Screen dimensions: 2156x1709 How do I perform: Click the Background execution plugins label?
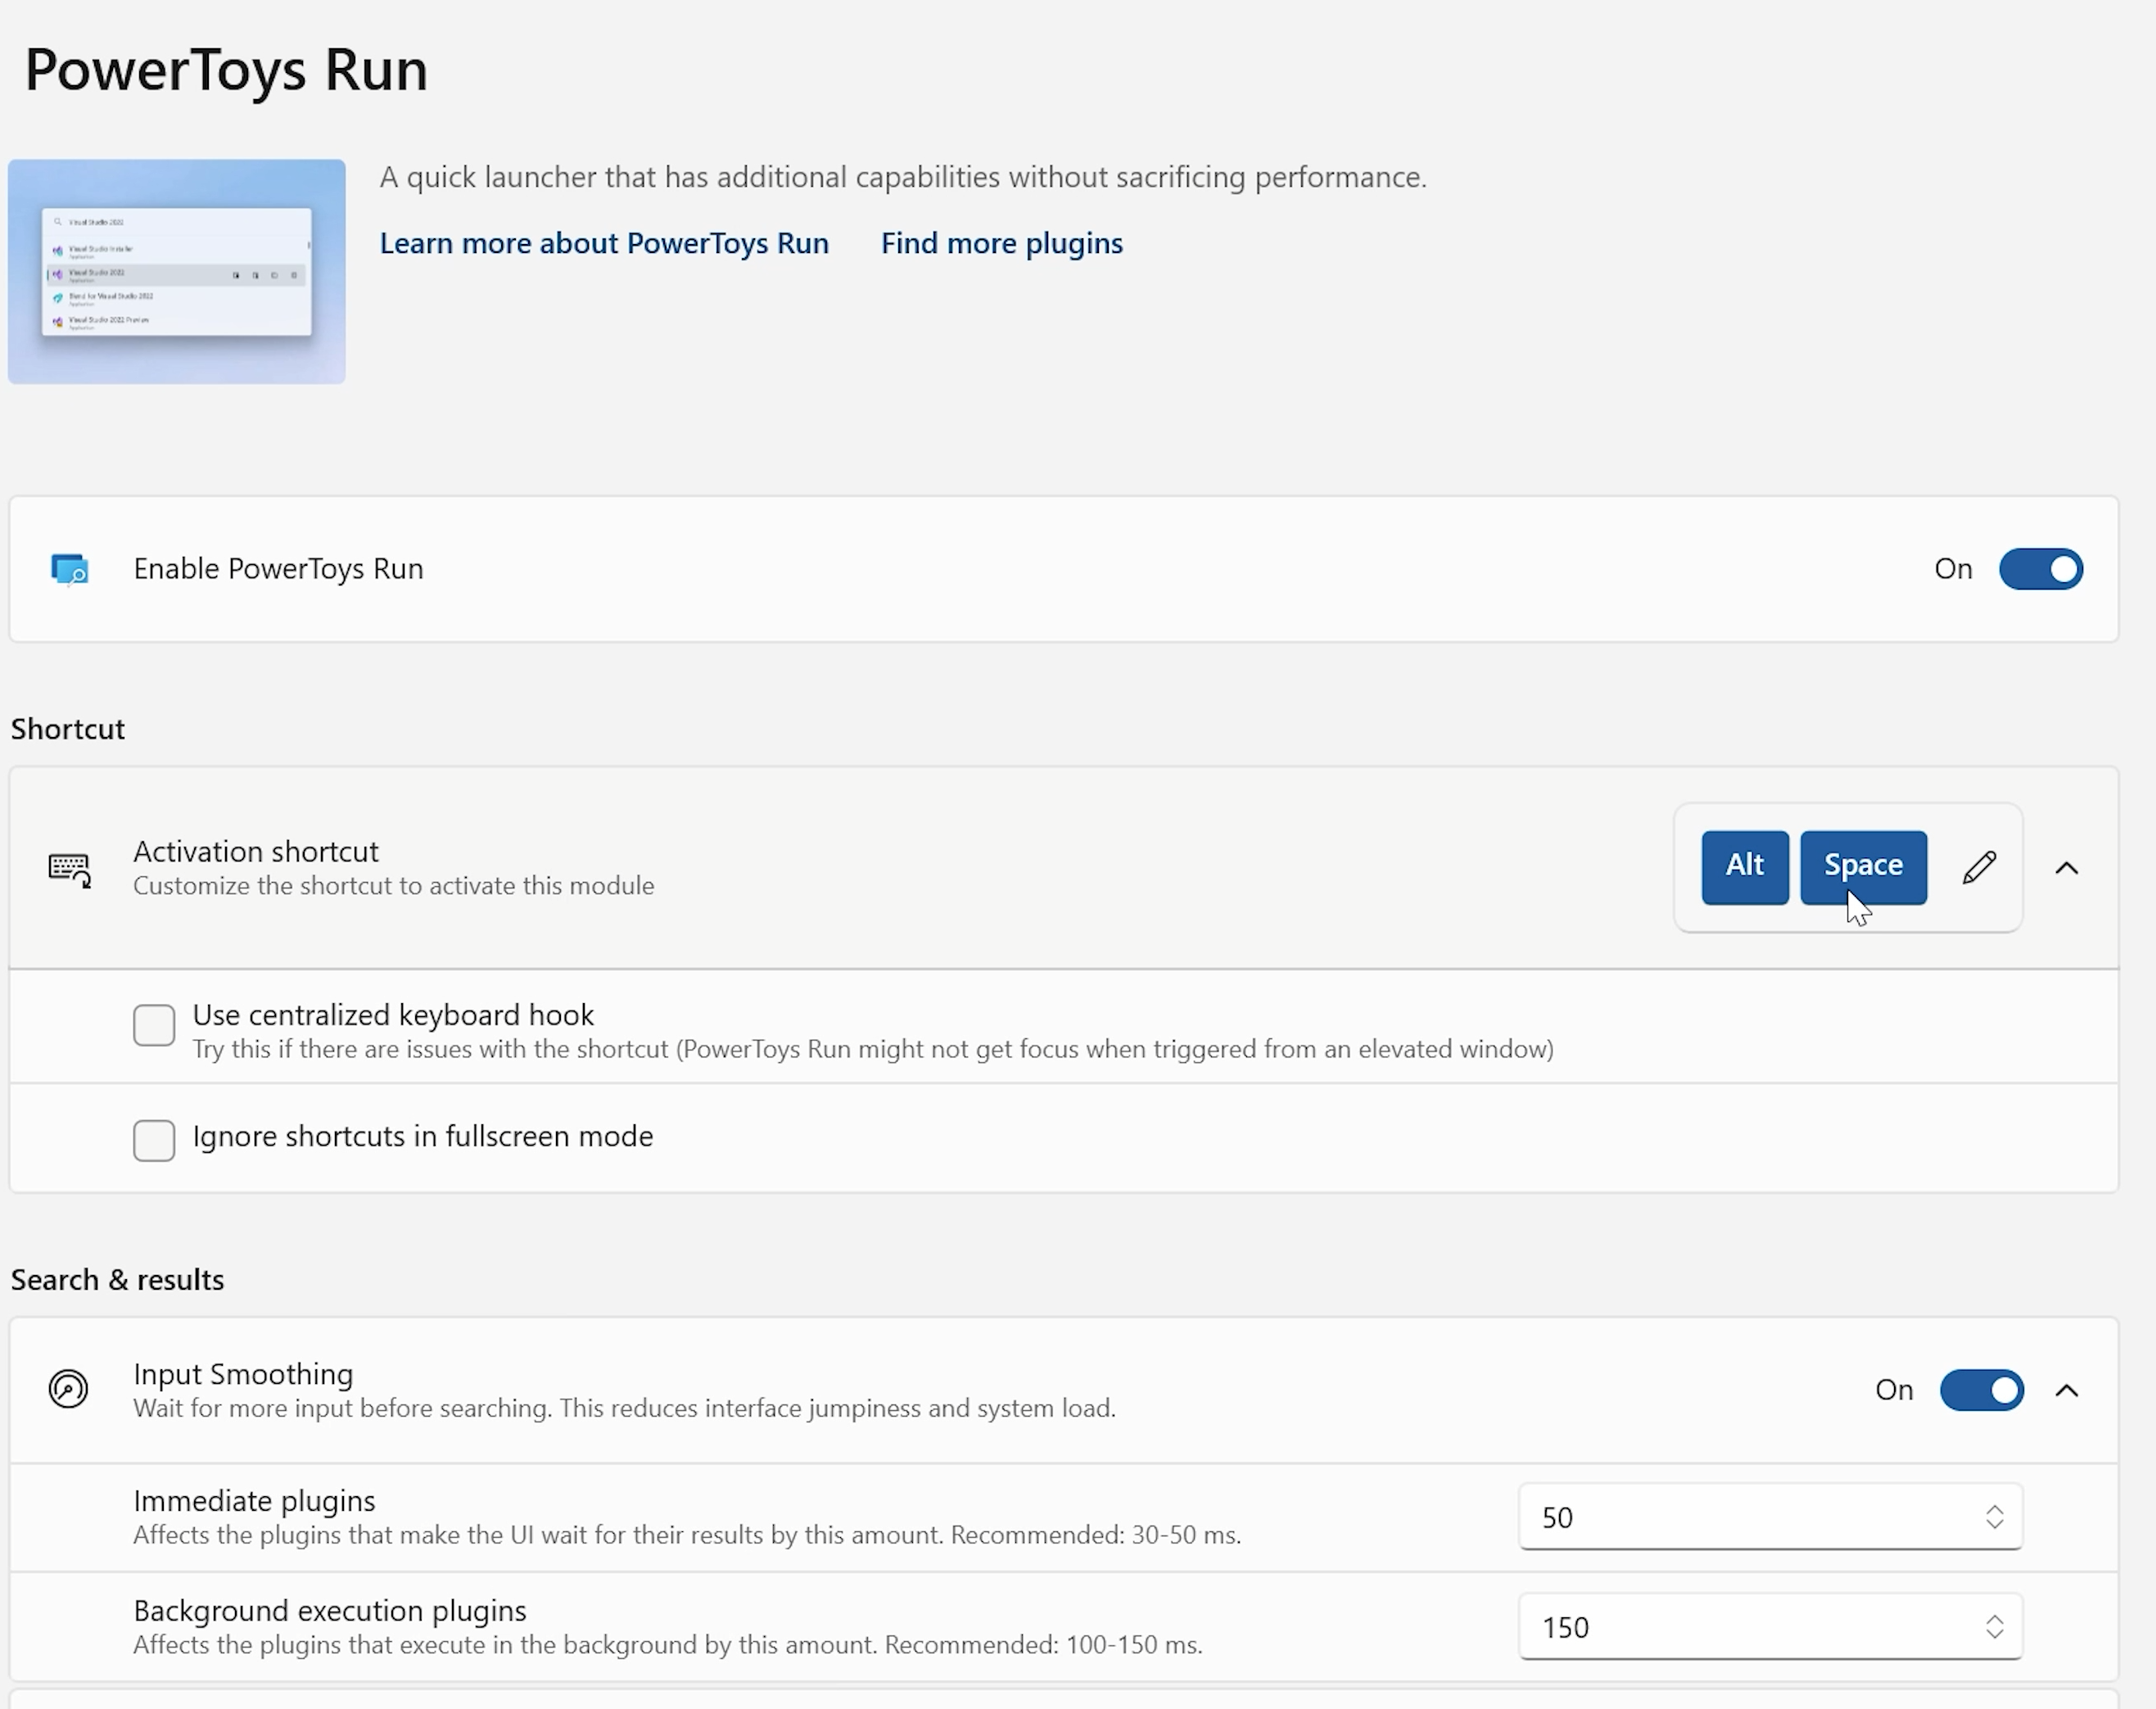(x=330, y=1611)
